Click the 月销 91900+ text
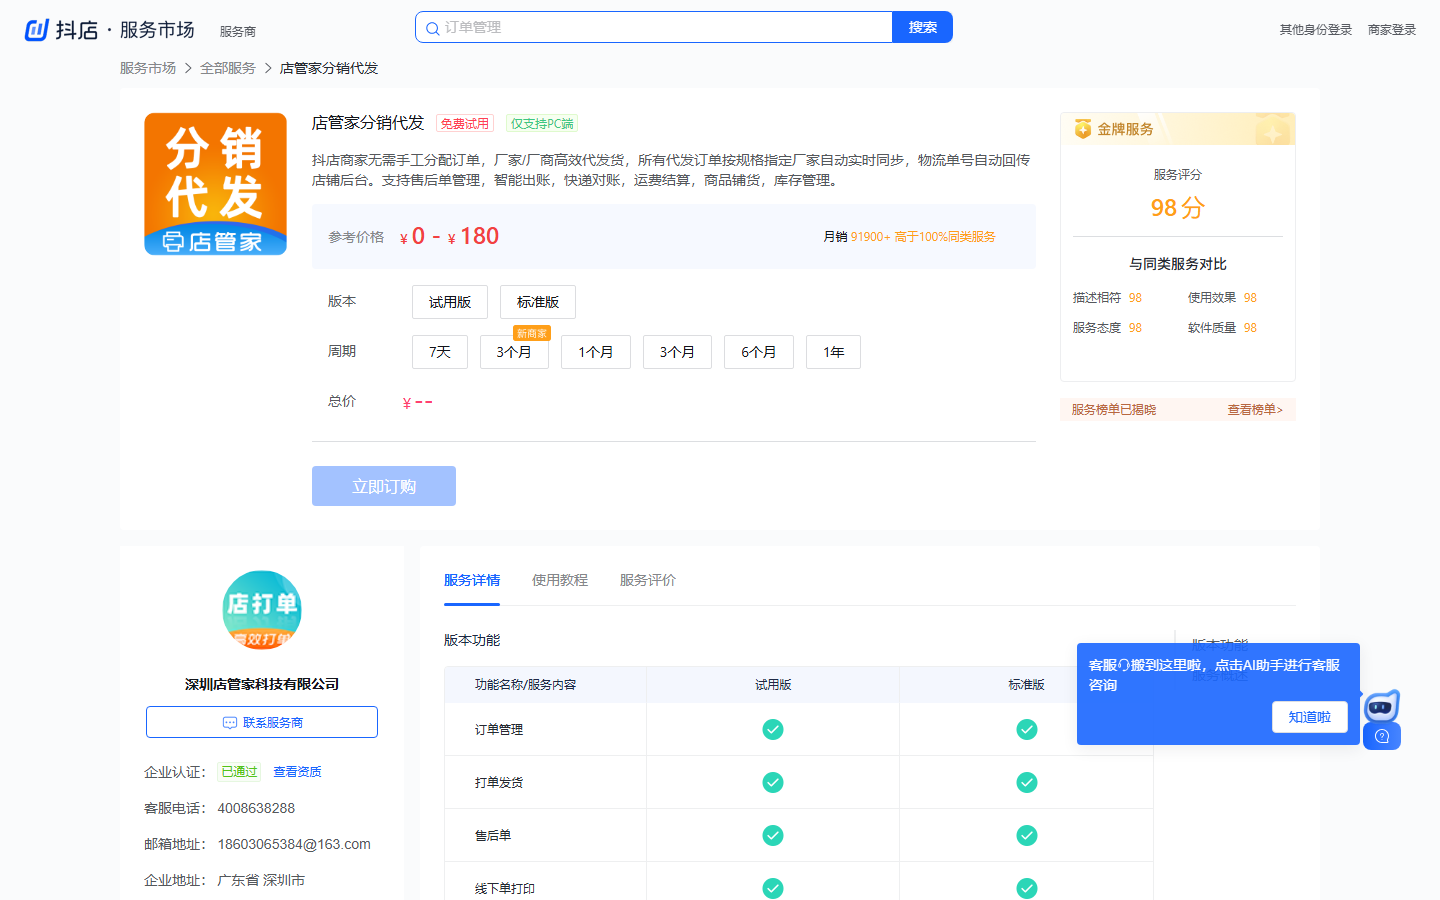1440x900 pixels. [x=856, y=237]
